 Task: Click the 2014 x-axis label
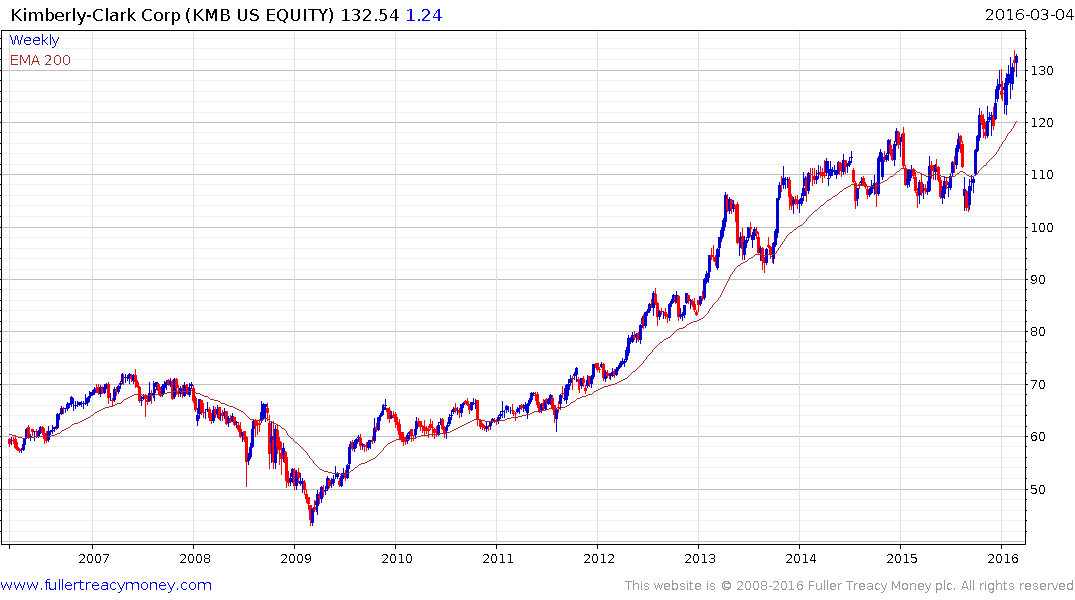(801, 558)
